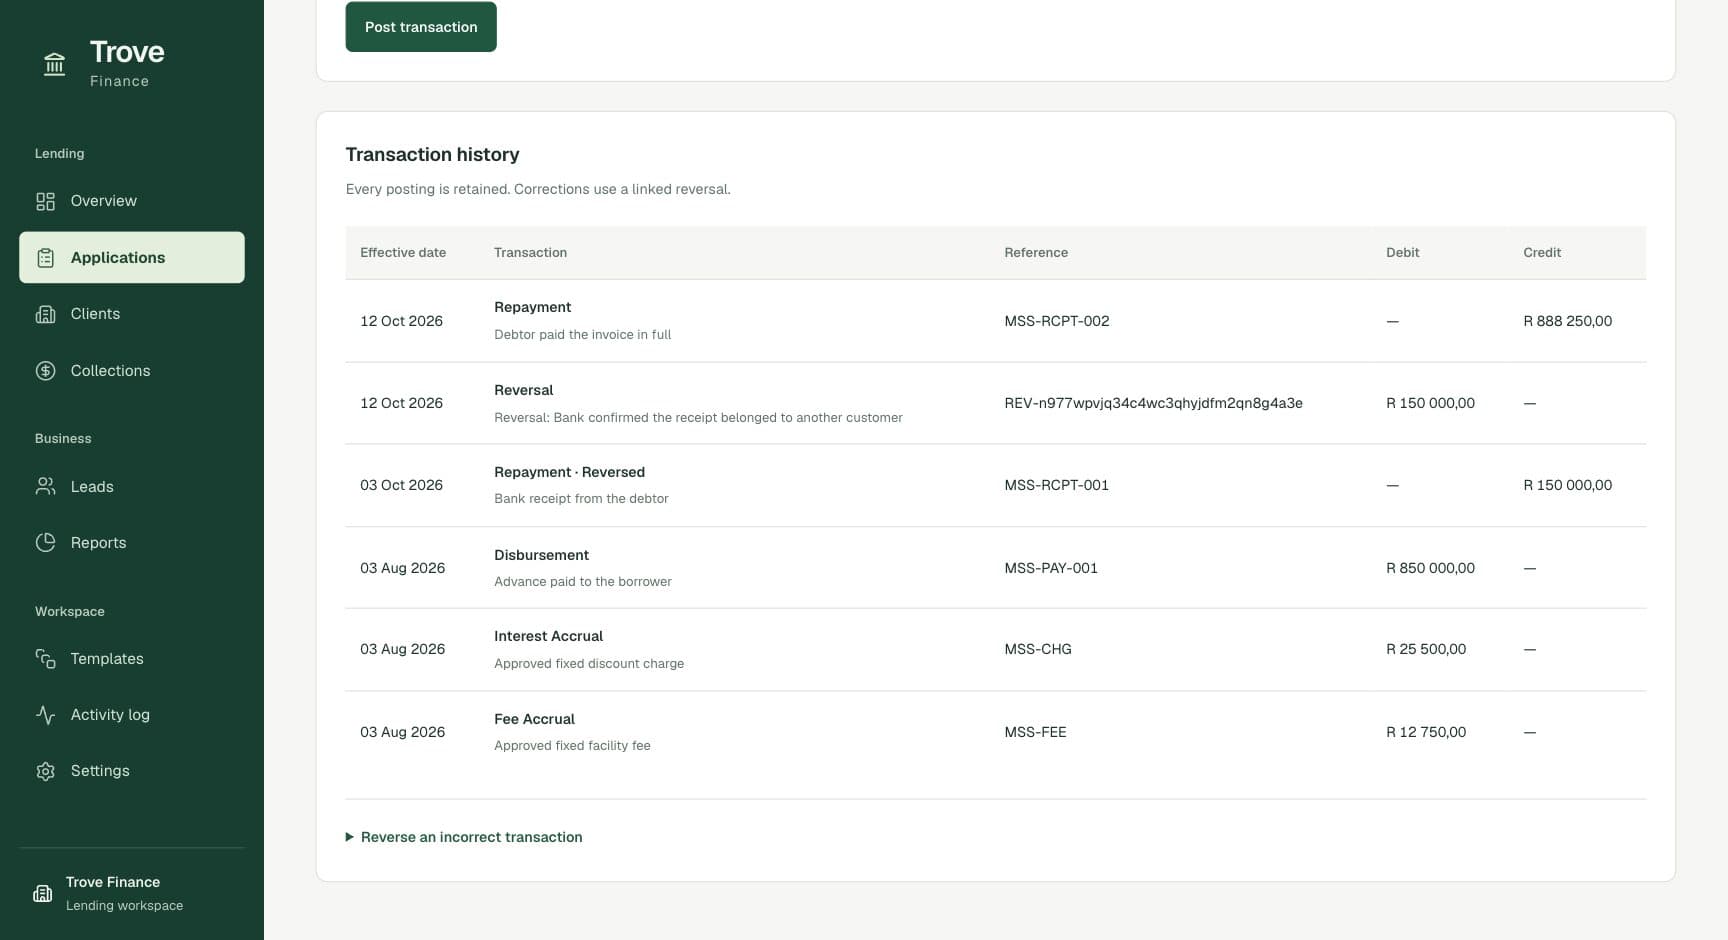Click the Transaction history heading

click(x=432, y=155)
